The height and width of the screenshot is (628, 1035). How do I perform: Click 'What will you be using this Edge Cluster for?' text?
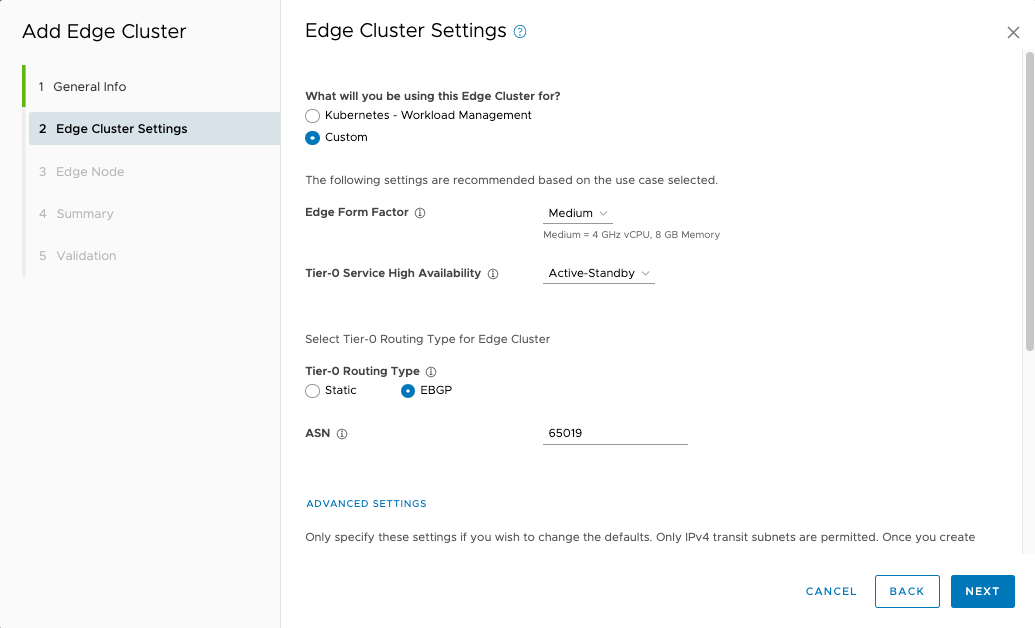pos(432,96)
